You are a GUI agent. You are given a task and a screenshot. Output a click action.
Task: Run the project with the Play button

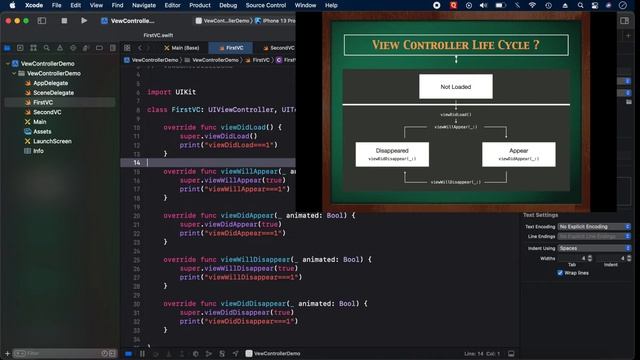[x=84, y=20]
